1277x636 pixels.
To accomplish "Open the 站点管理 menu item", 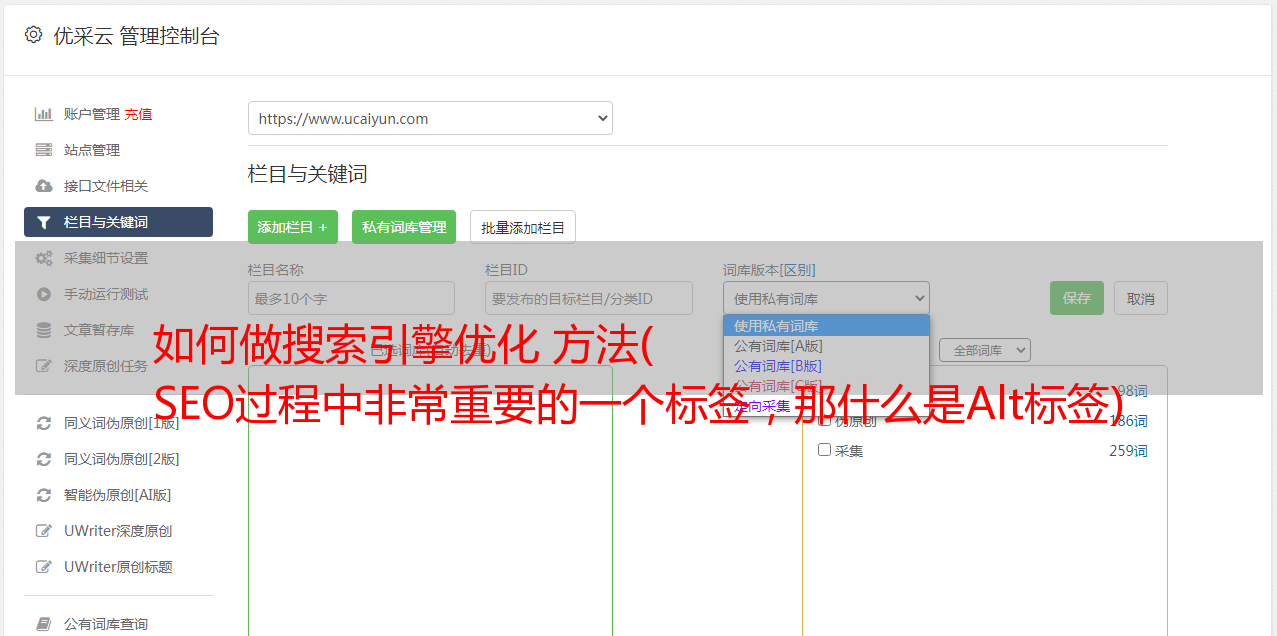I will (92, 150).
